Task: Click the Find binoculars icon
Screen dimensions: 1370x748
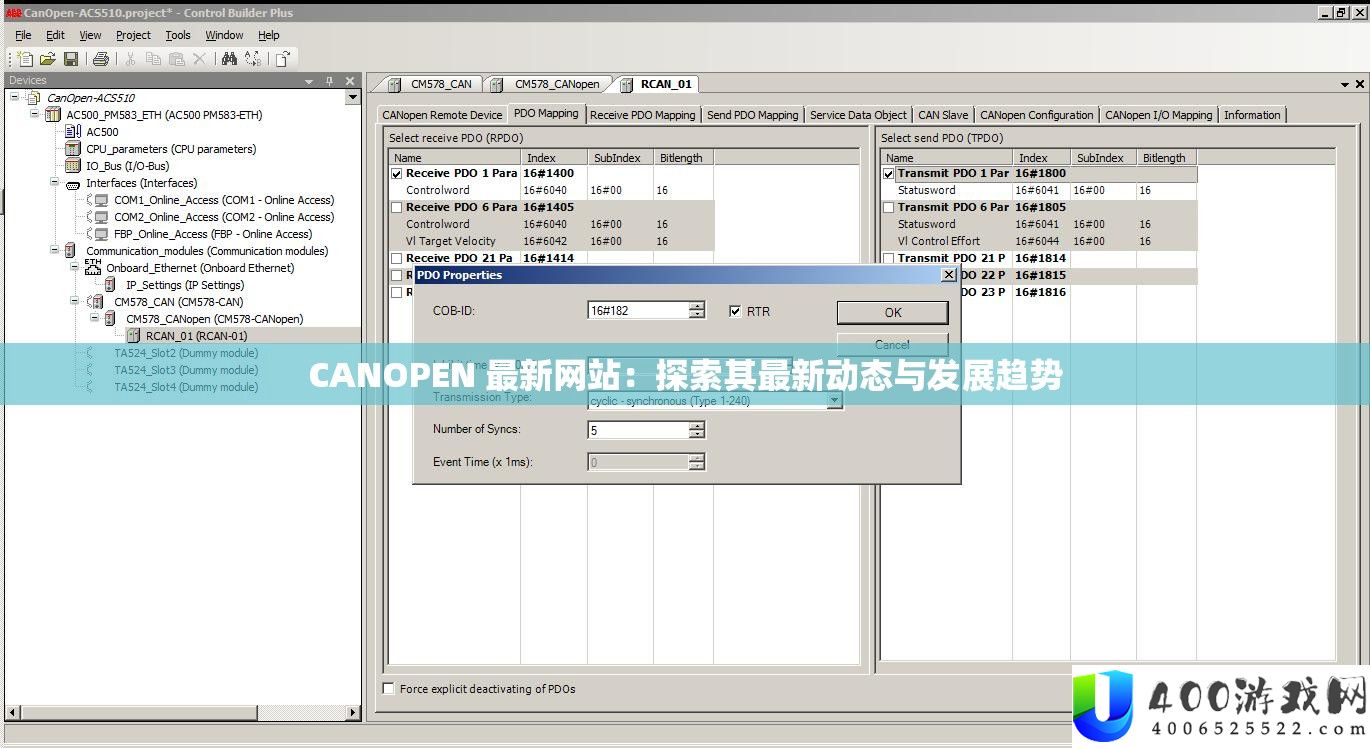Action: [x=229, y=59]
